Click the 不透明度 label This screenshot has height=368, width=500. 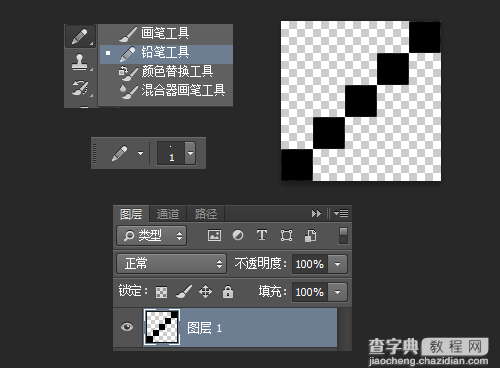point(260,264)
